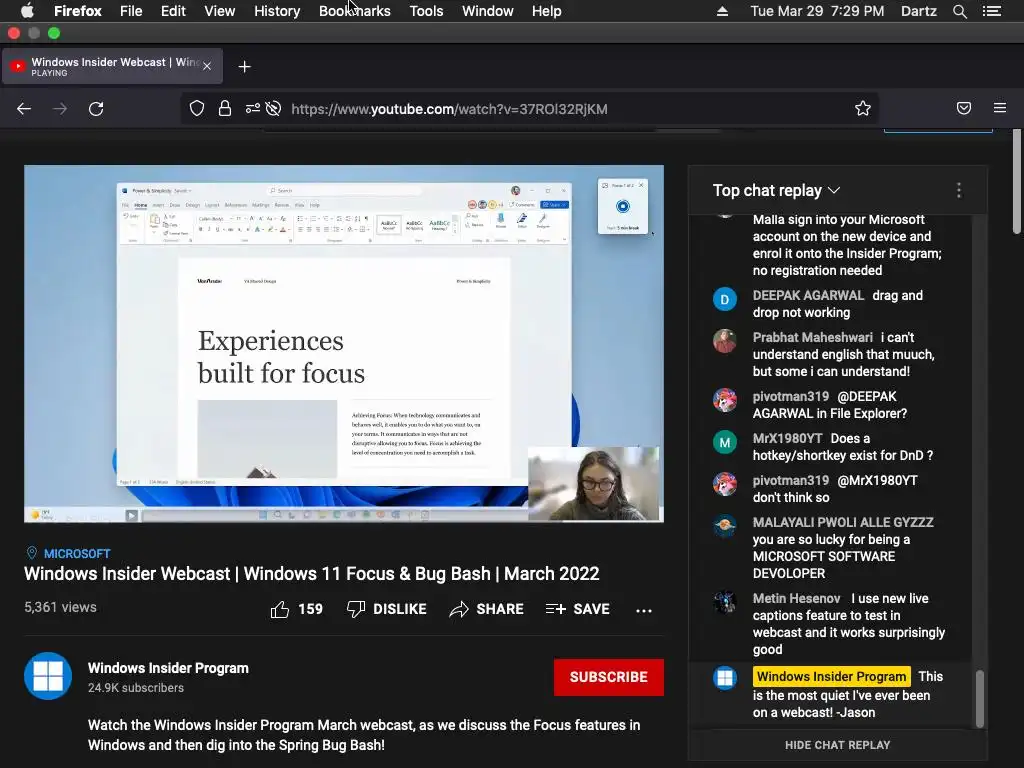Click MALAYALI PWOLI ALLE GYZZZ username

842,522
